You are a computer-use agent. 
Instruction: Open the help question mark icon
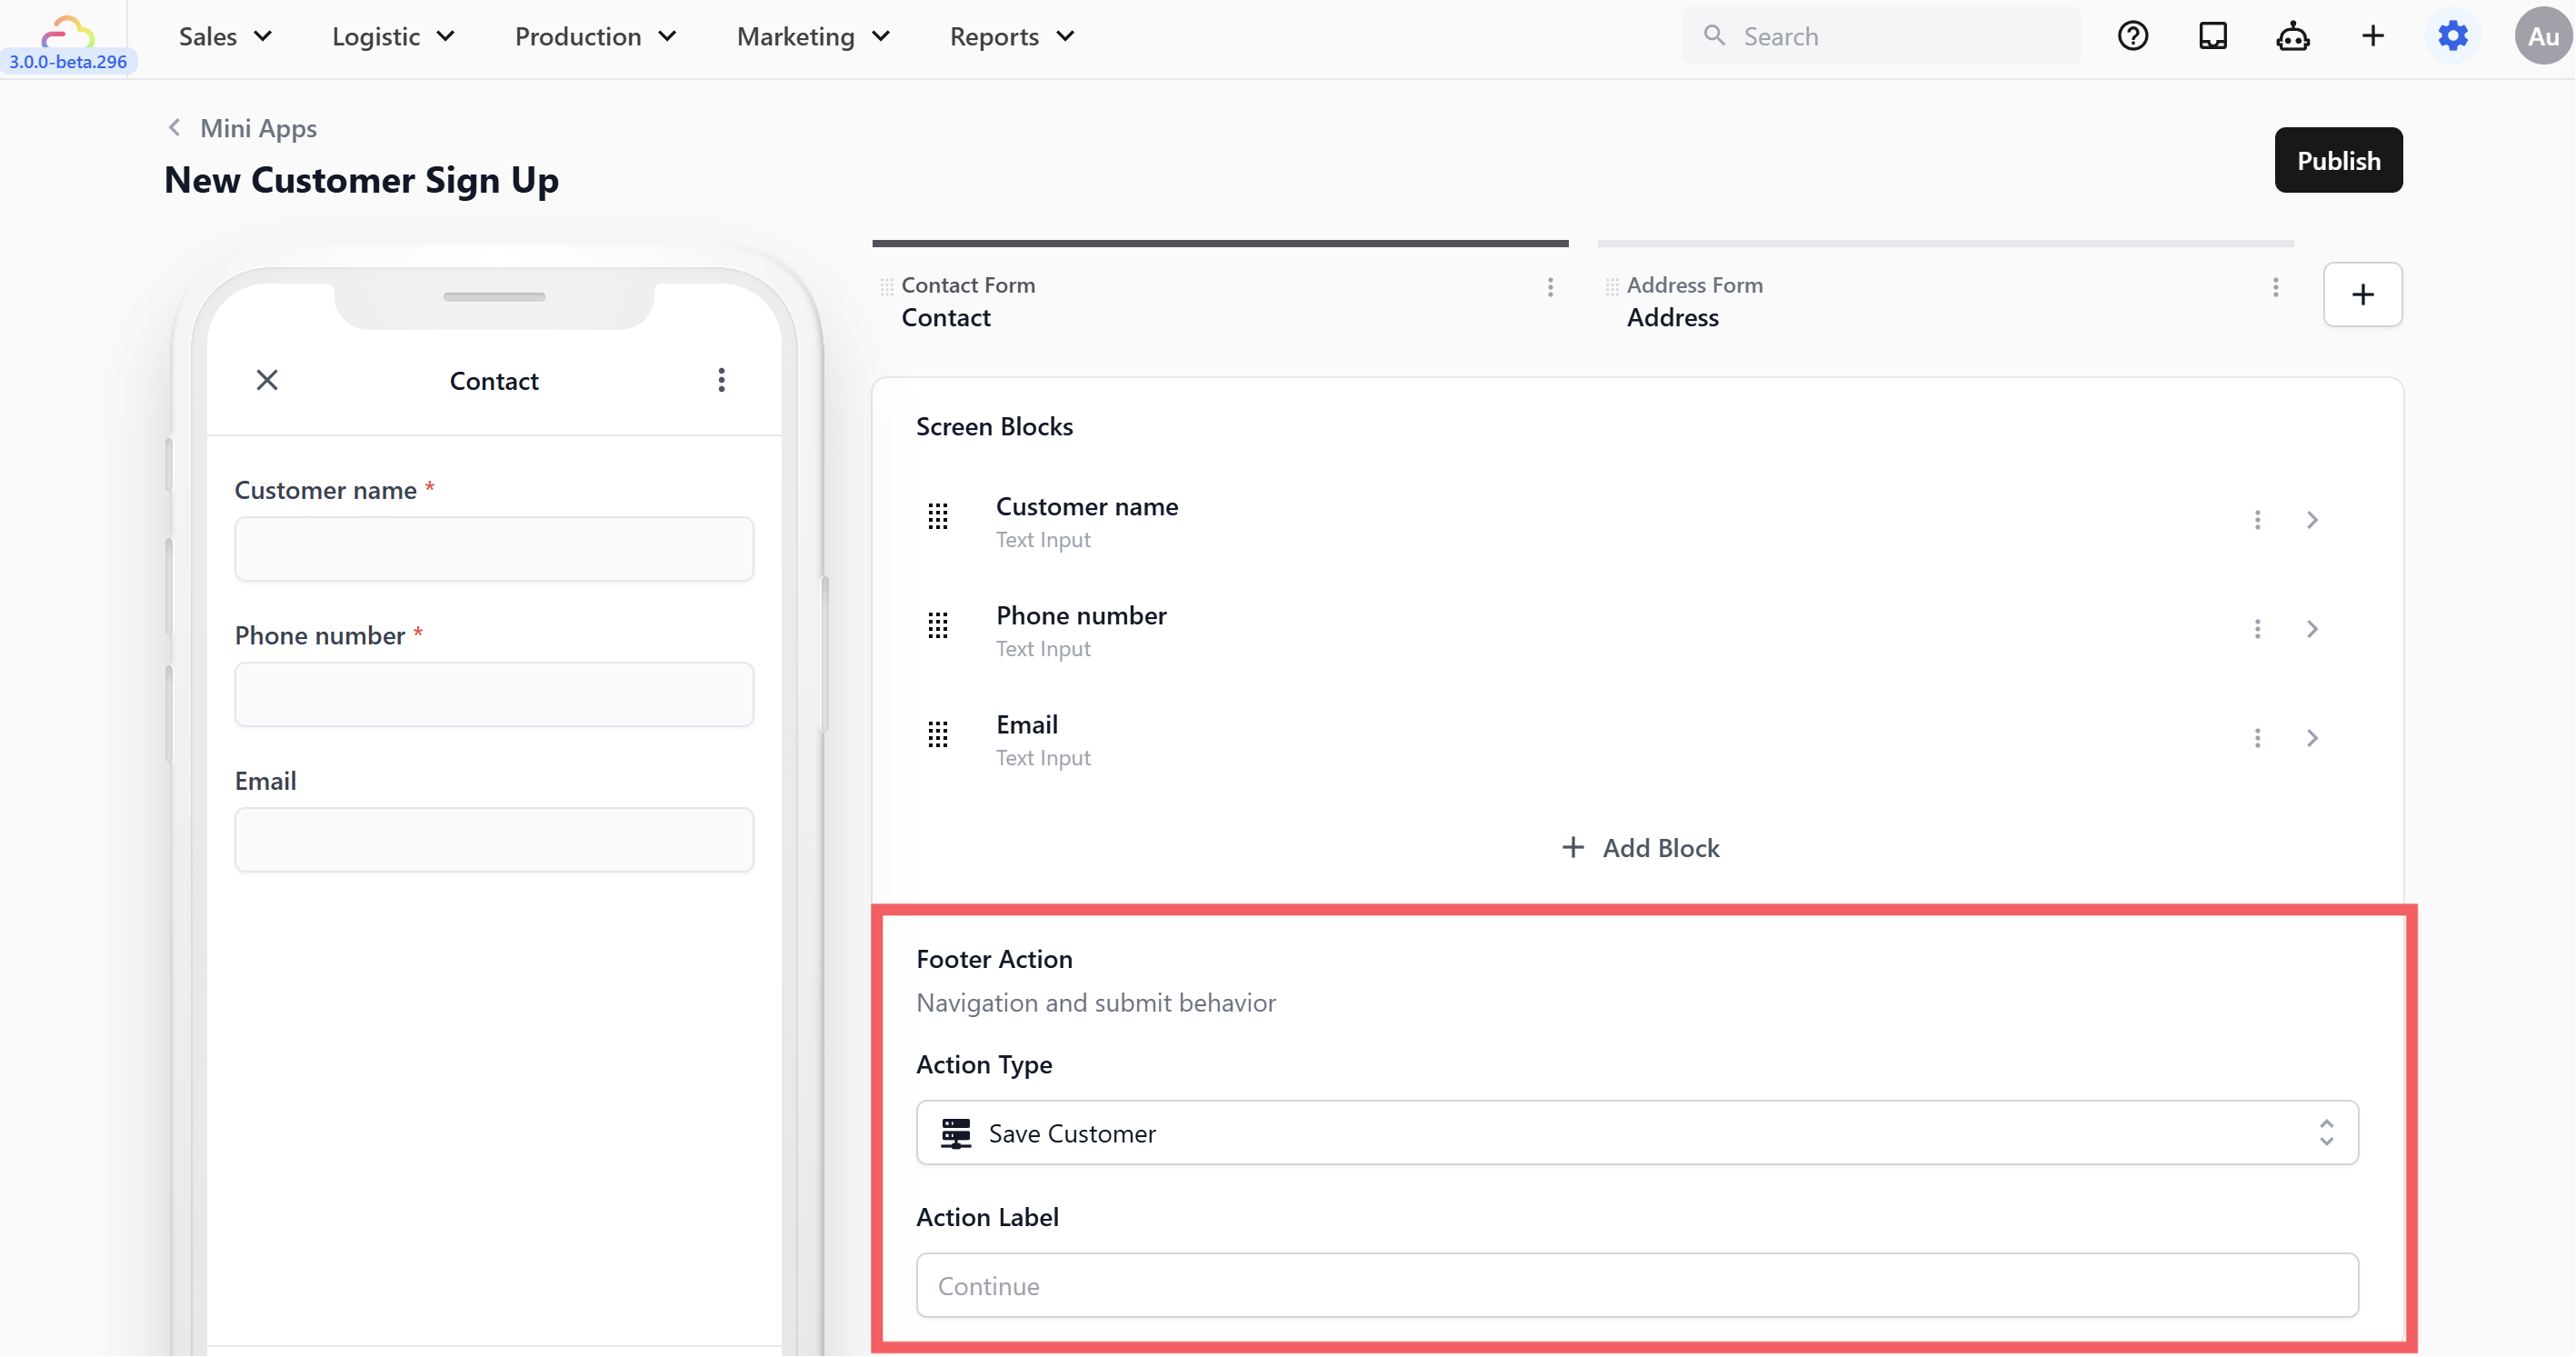pos(2132,36)
